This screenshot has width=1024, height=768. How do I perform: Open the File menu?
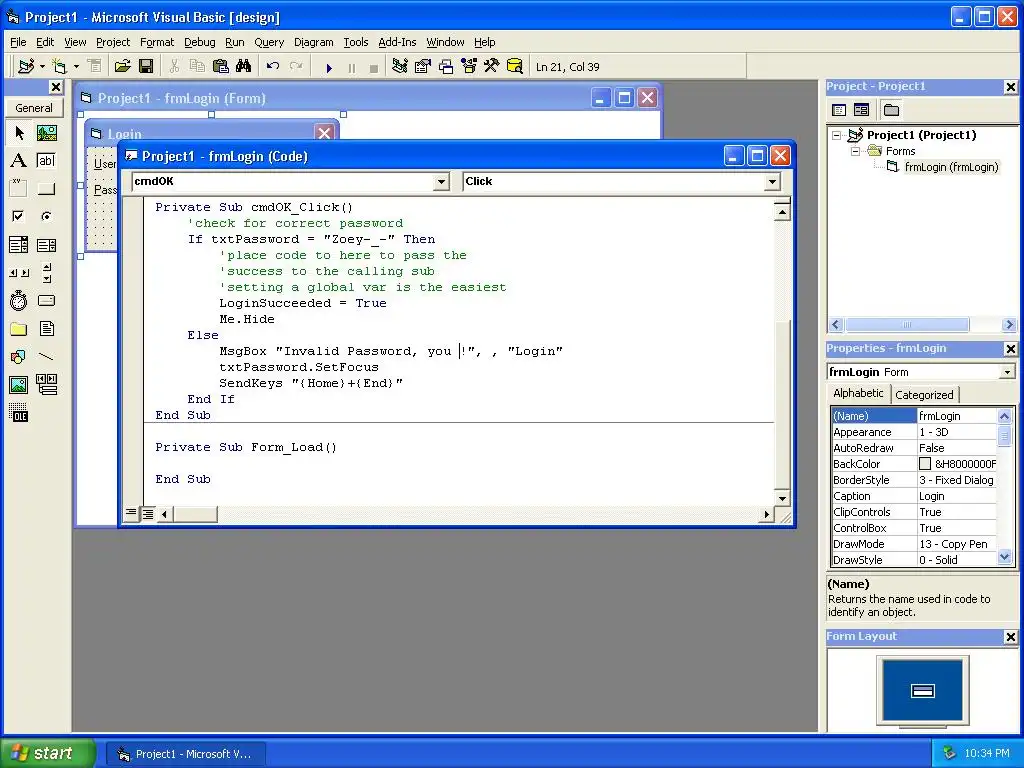[18, 42]
